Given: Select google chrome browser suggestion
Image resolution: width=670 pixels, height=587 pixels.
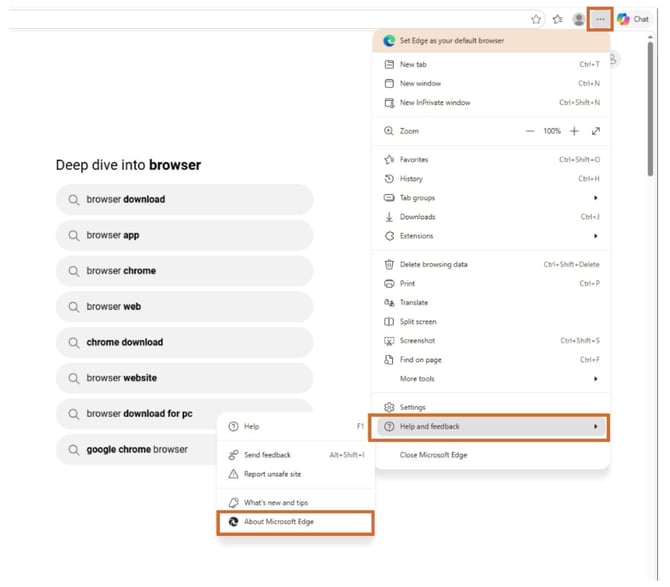Looking at the screenshot, I should pos(137,449).
